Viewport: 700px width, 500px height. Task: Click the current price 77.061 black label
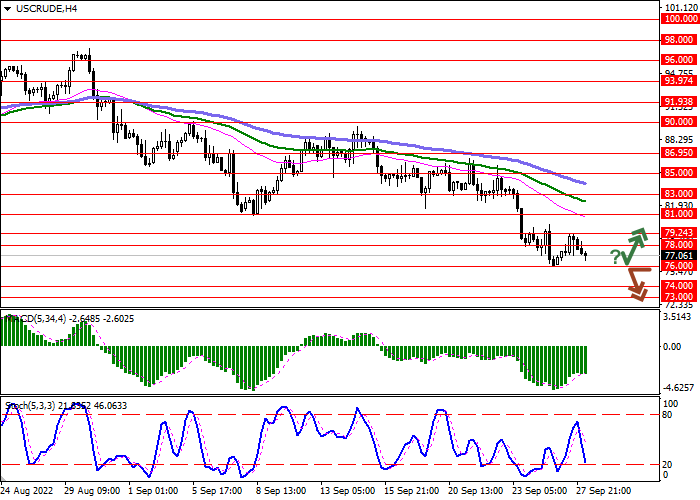pos(679,255)
